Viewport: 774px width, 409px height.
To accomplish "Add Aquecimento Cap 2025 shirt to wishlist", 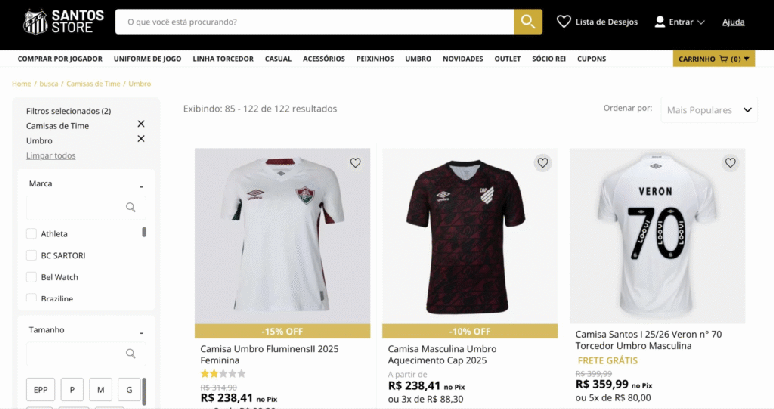I will pos(542,163).
